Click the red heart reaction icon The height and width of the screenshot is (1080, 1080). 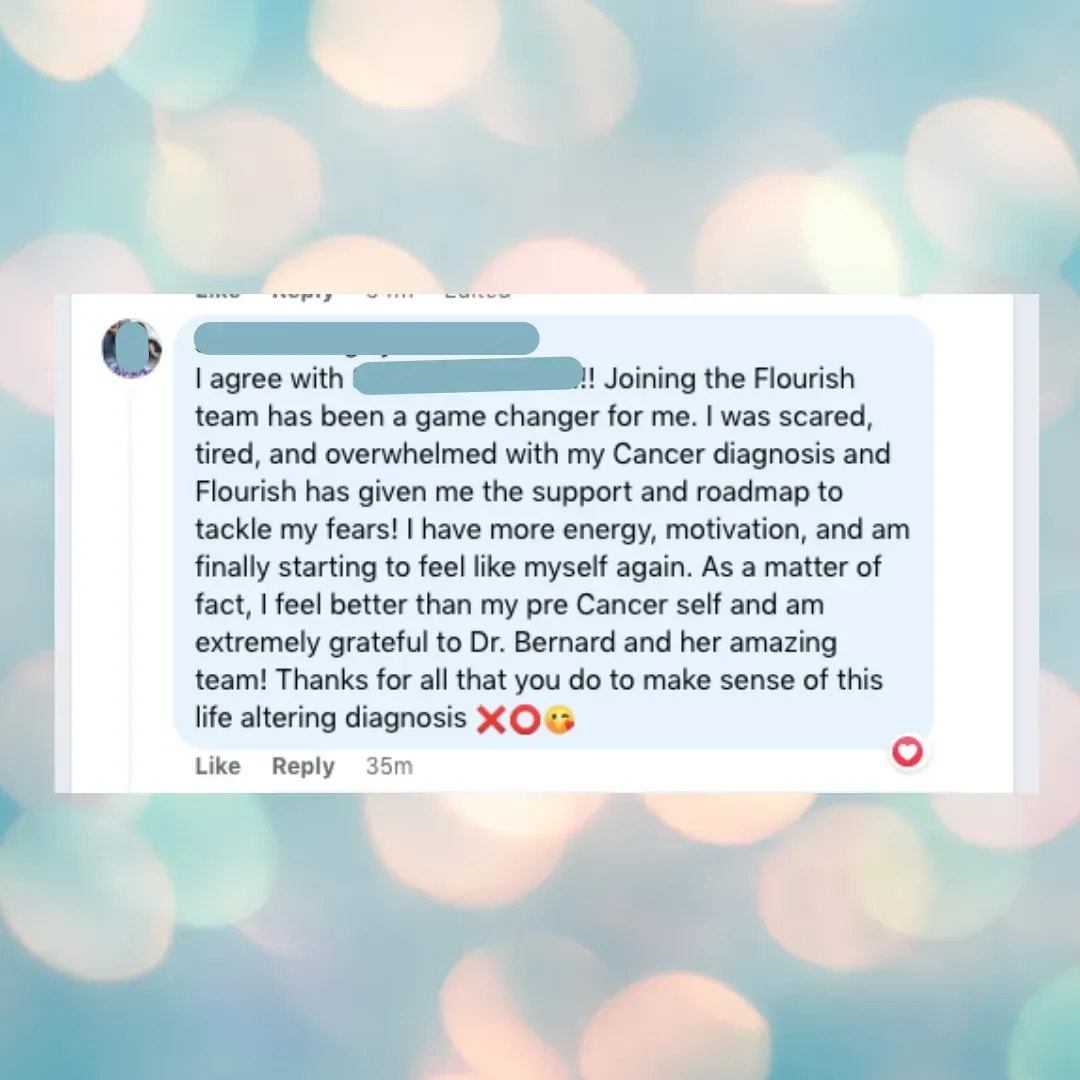pyautogui.click(x=907, y=751)
